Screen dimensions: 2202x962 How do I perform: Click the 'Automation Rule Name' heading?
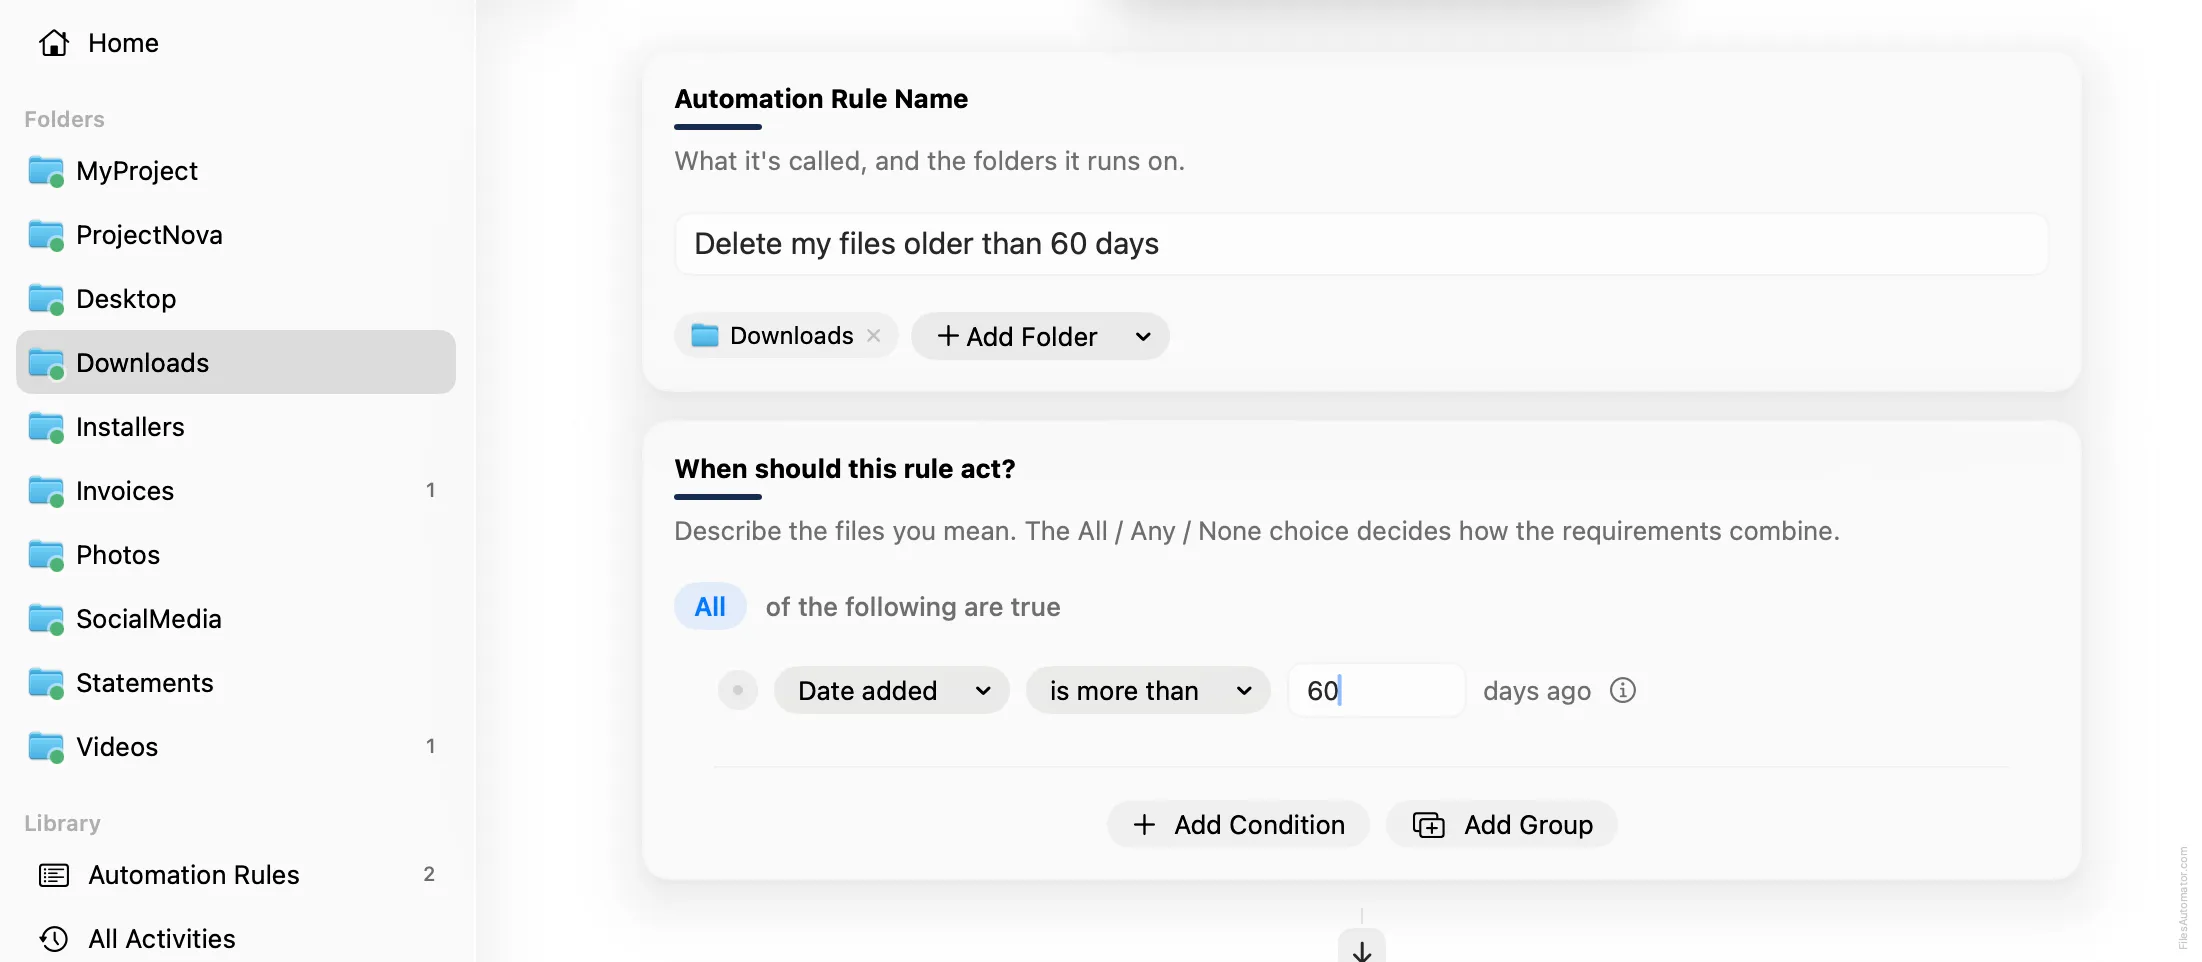click(x=821, y=99)
